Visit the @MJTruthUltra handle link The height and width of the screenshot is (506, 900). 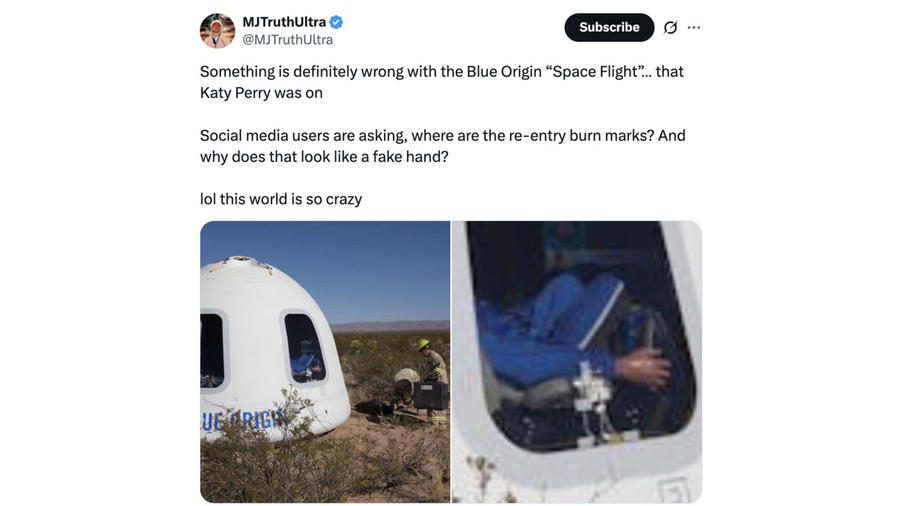[288, 40]
